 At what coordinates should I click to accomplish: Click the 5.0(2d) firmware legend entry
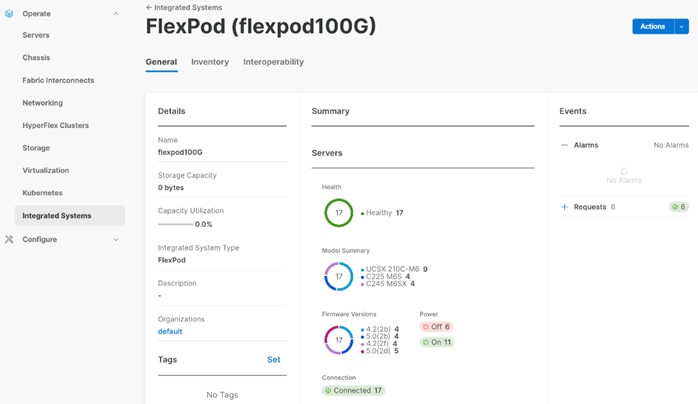pos(380,351)
